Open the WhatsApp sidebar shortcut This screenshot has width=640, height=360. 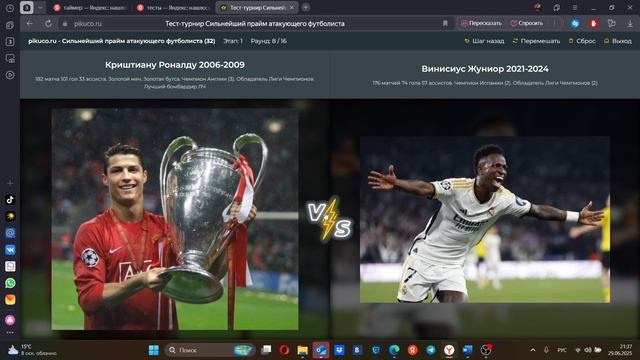click(x=10, y=283)
